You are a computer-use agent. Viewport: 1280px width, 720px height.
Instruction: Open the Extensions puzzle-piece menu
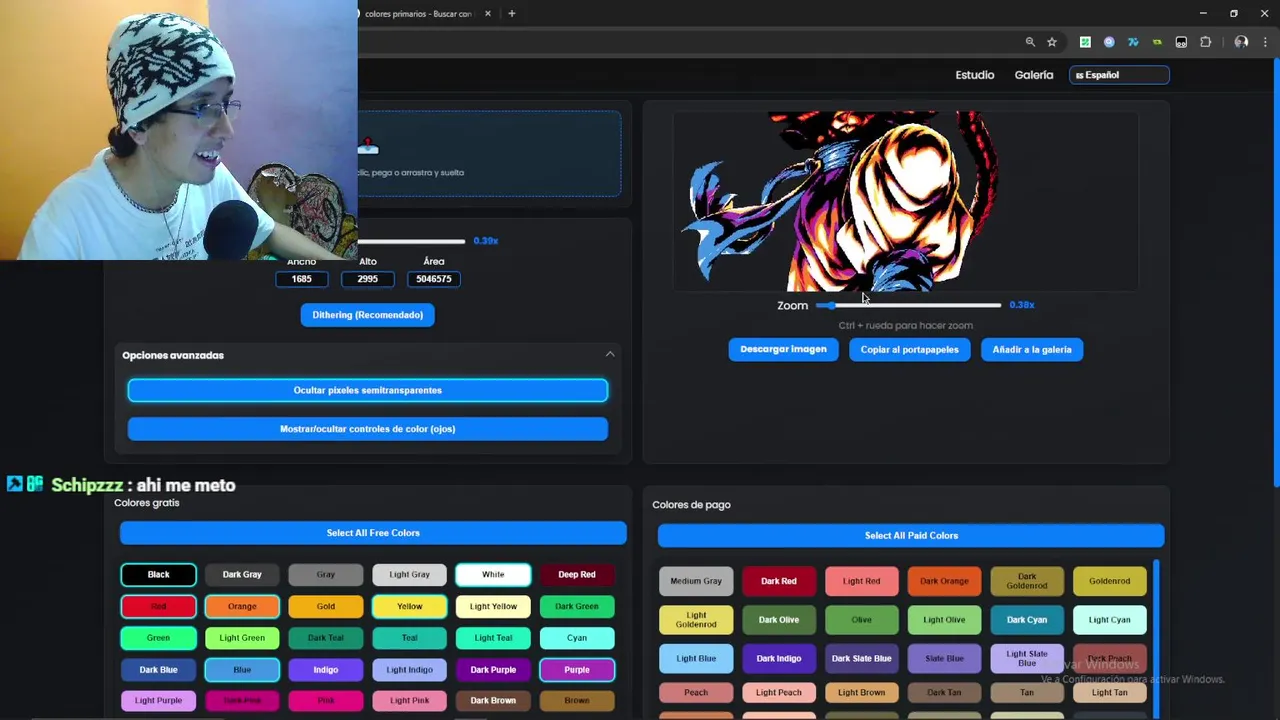coord(1205,42)
